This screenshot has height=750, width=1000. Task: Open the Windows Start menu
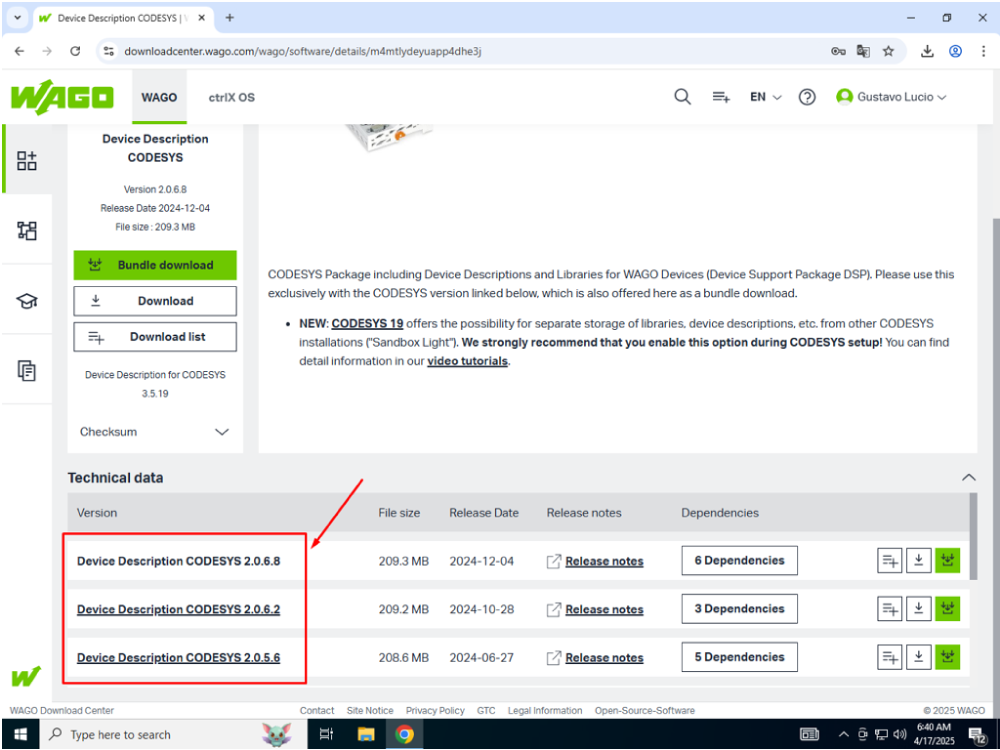coord(20,735)
